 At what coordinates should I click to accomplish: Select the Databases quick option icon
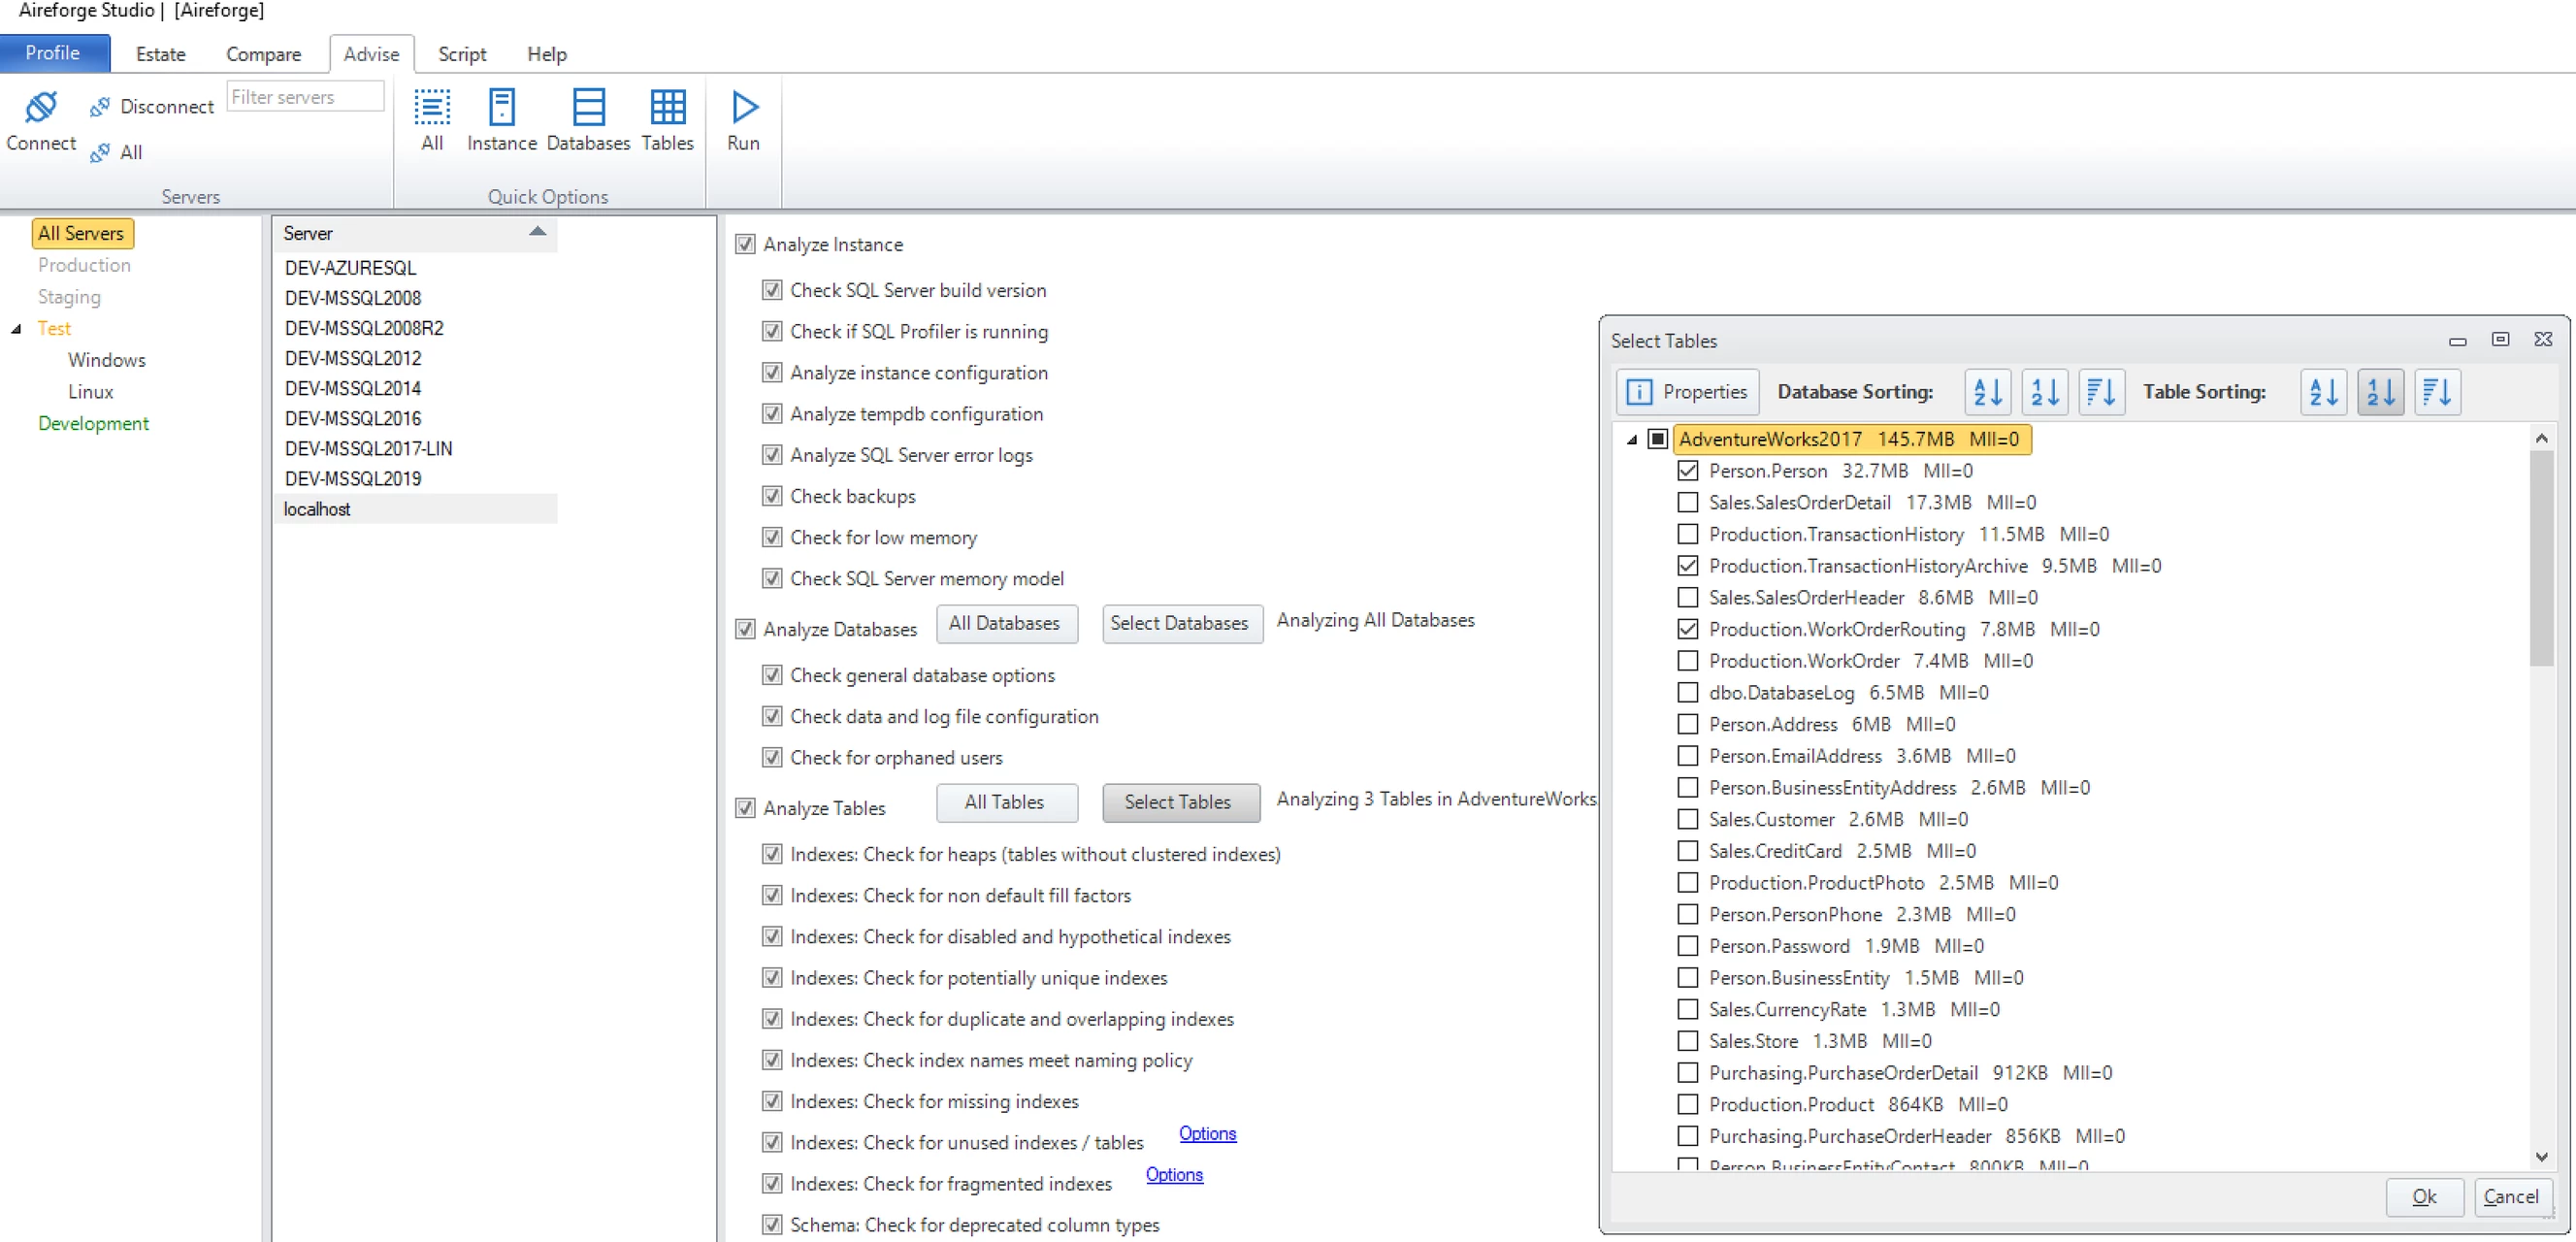point(588,107)
